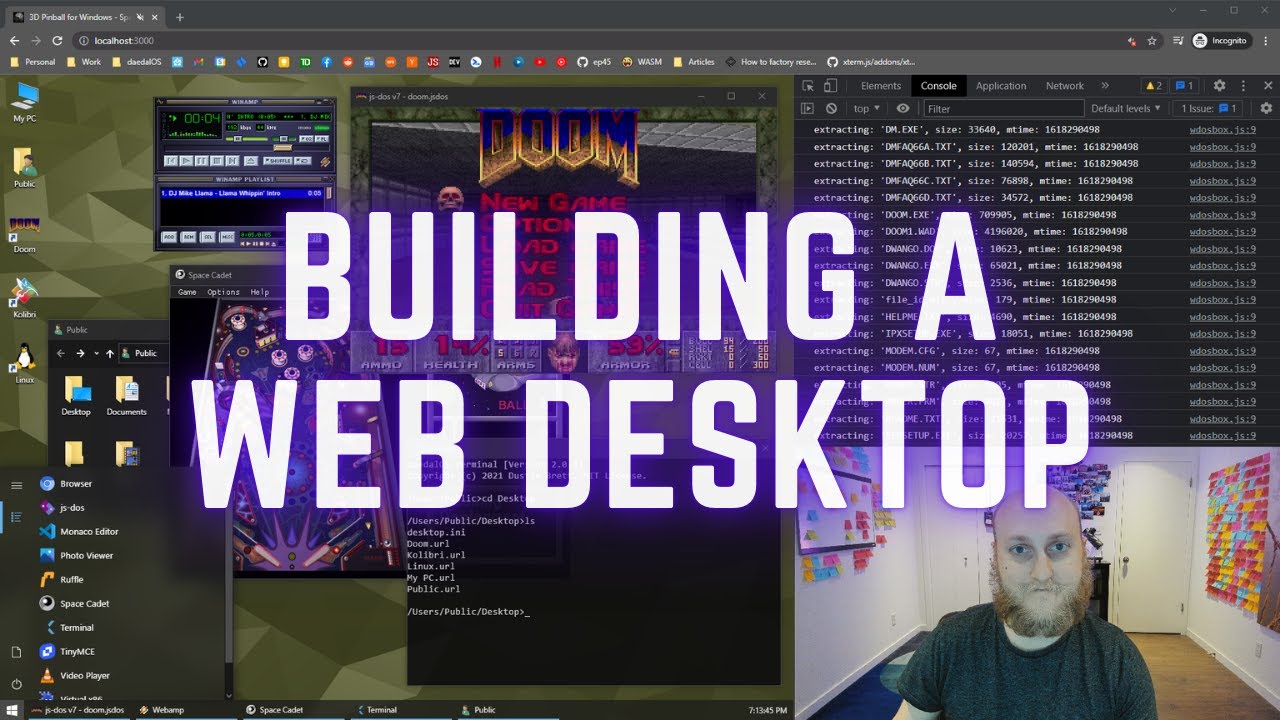Open the Documents folder in explorer
Screen dimensions: 1280x720
tap(126, 396)
